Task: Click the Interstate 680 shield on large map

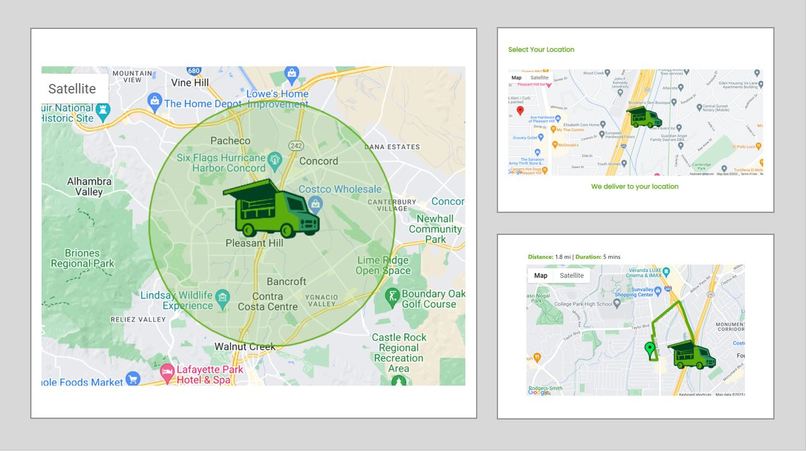Action: click(x=194, y=70)
